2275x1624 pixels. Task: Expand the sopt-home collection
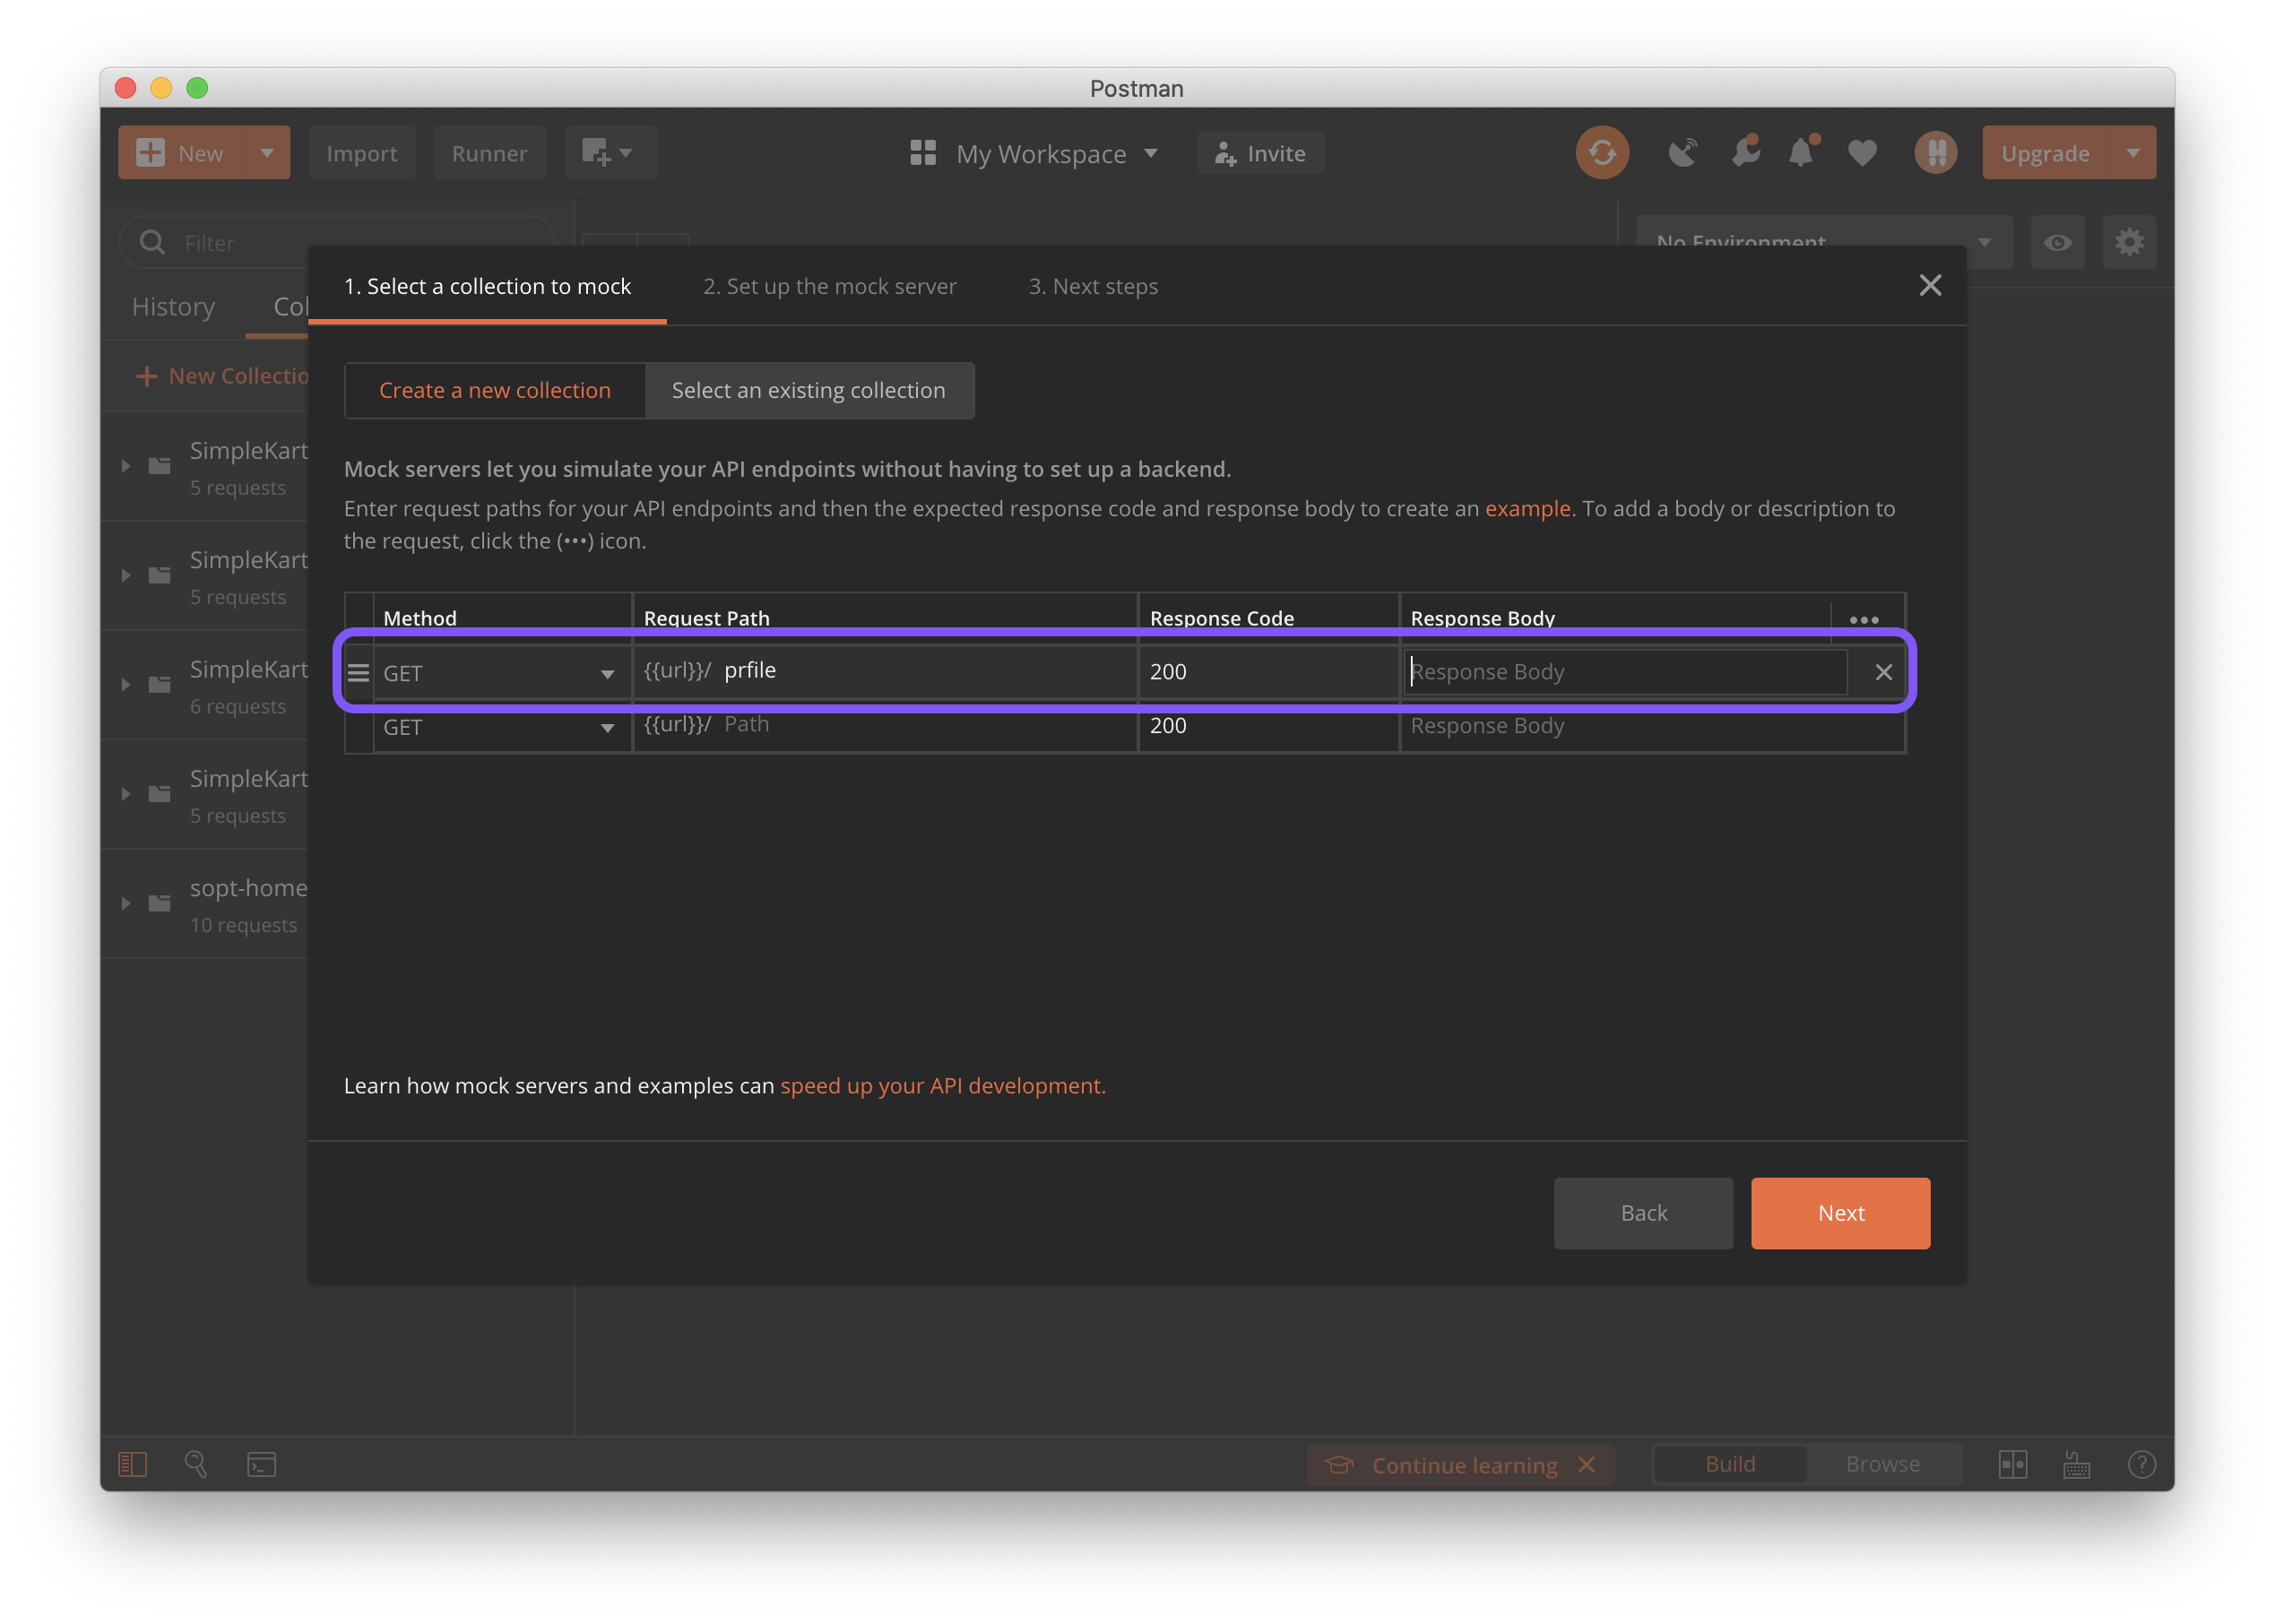126,903
